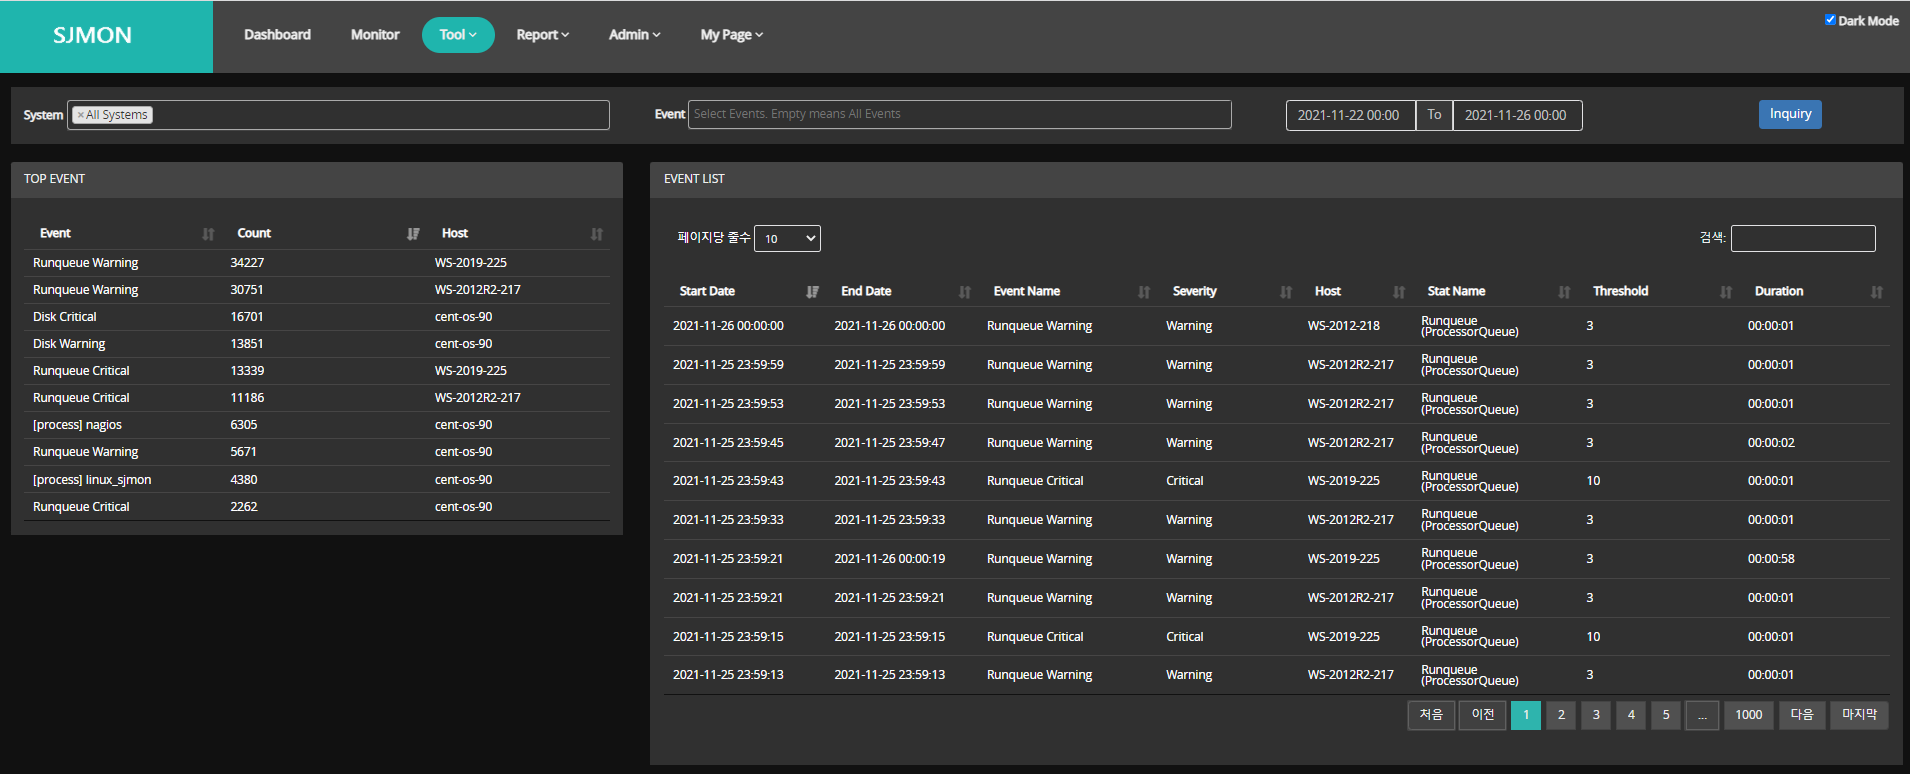Sort event list by Duration icon
The width and height of the screenshot is (1910, 774).
1876,292
